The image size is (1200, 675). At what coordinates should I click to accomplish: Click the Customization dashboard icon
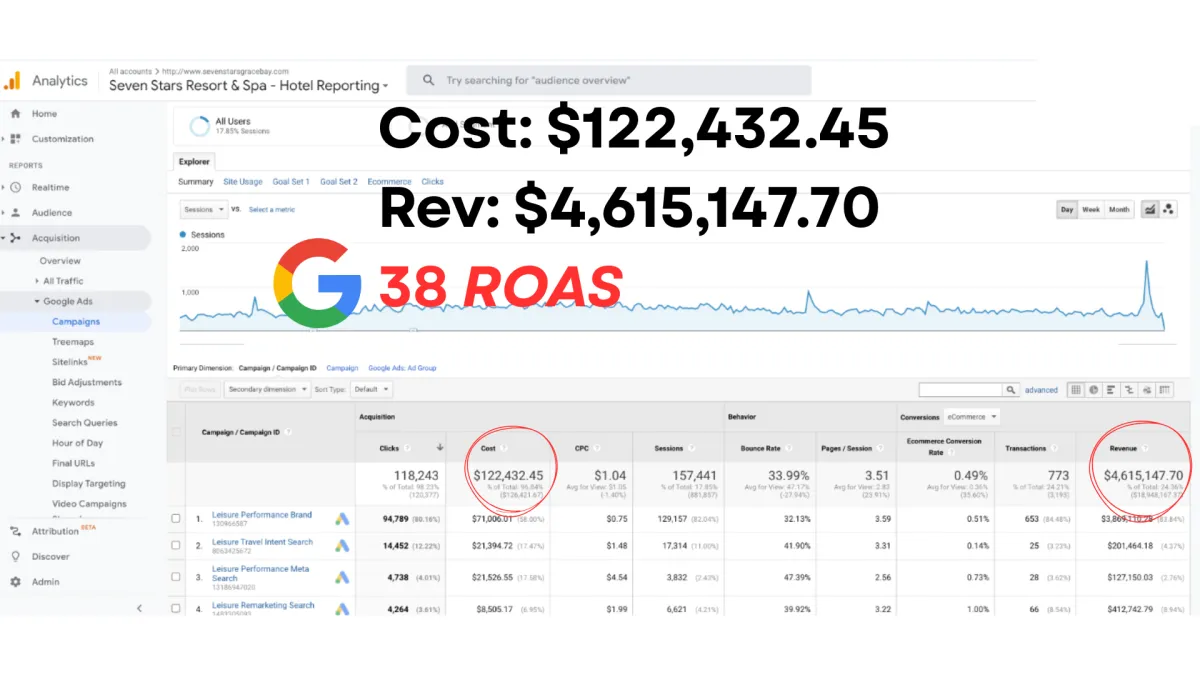click(x=16, y=139)
